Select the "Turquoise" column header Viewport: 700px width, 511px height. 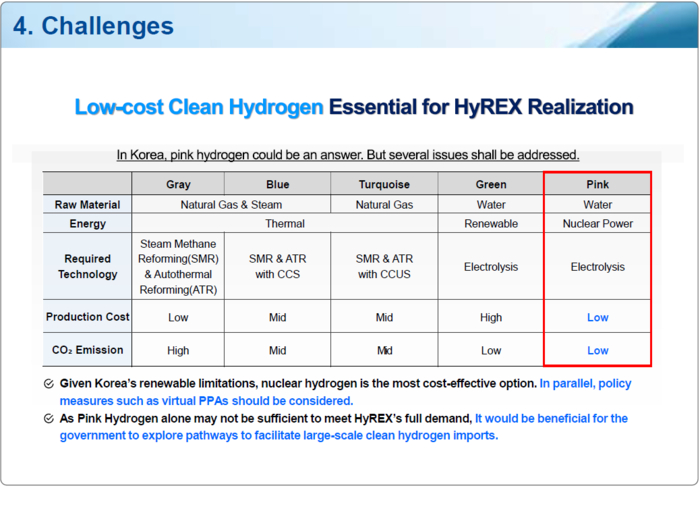tap(384, 184)
